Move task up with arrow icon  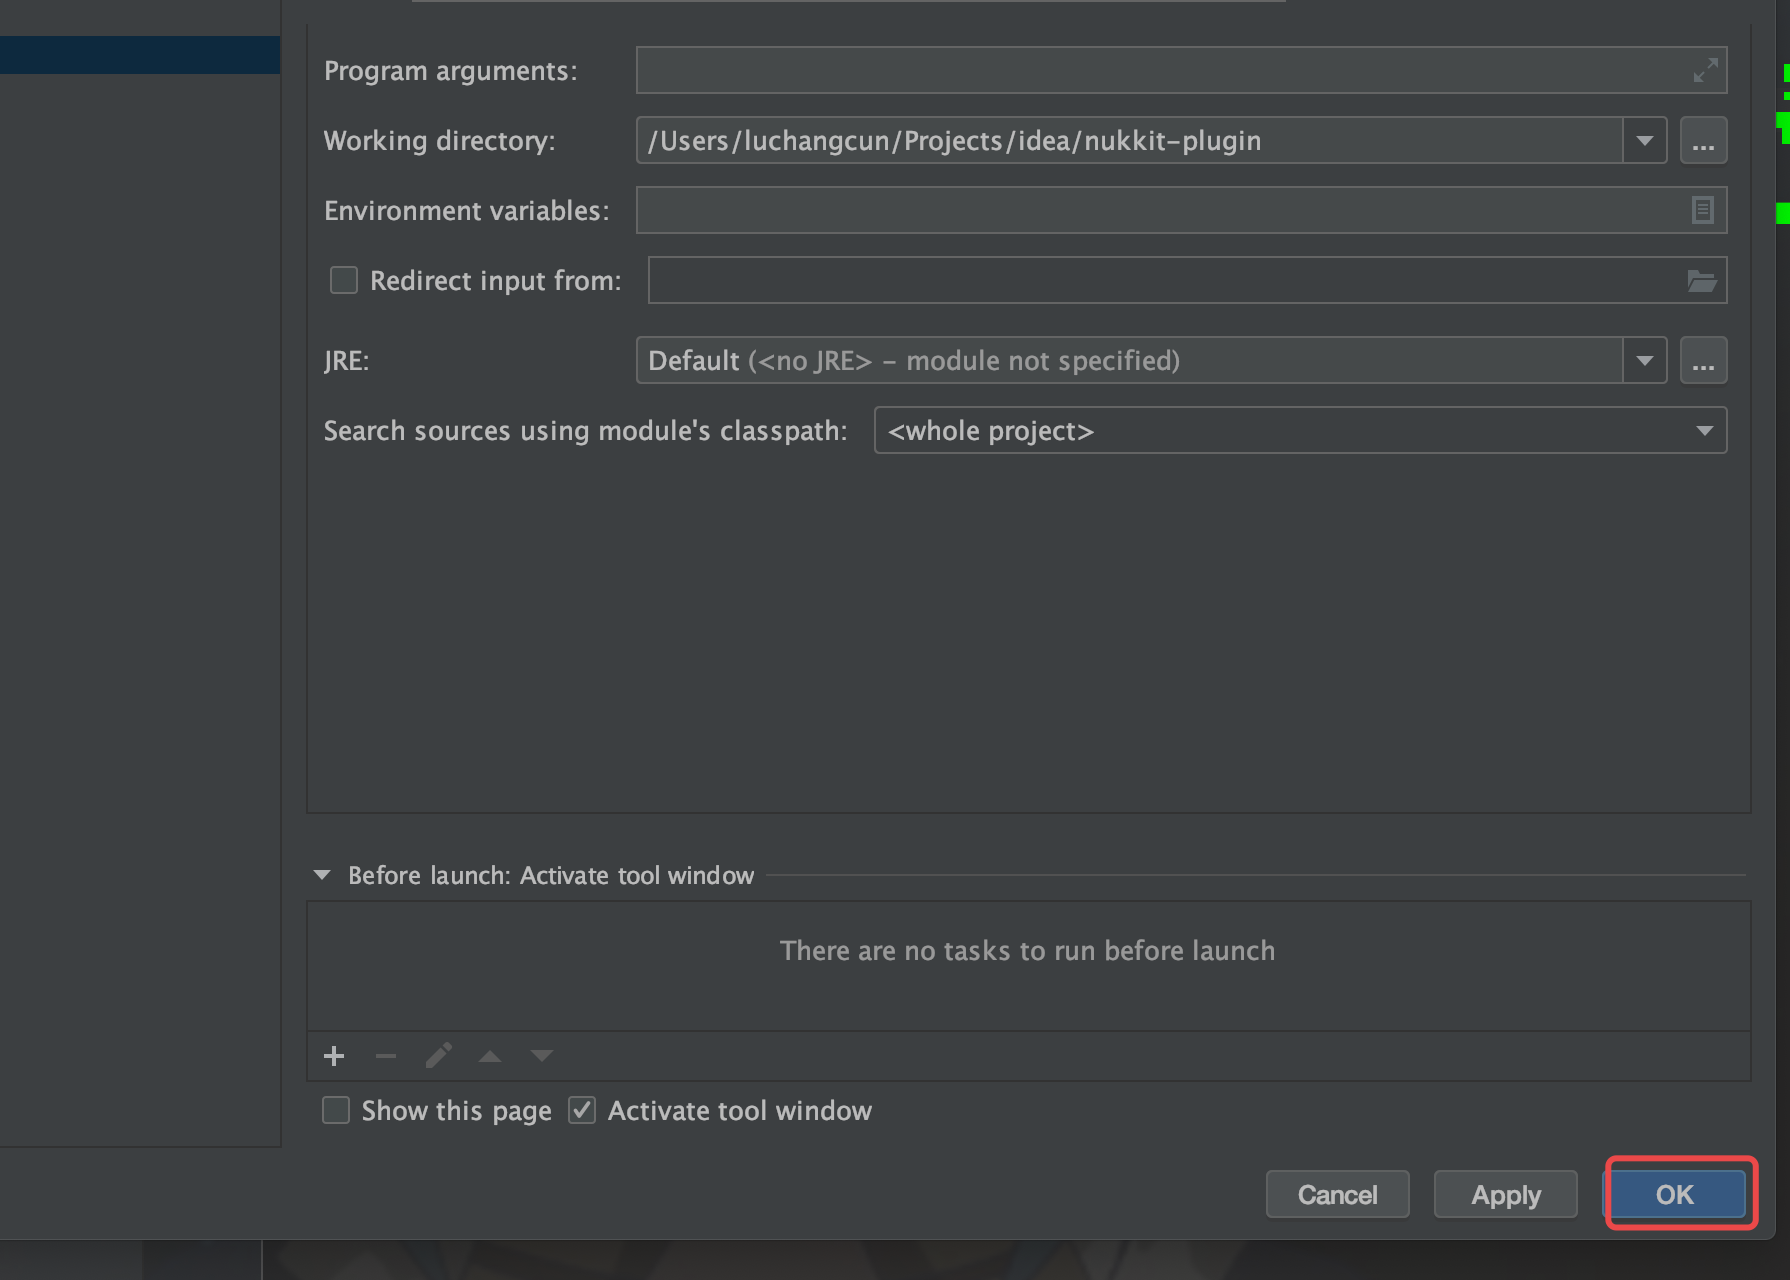pos(490,1056)
